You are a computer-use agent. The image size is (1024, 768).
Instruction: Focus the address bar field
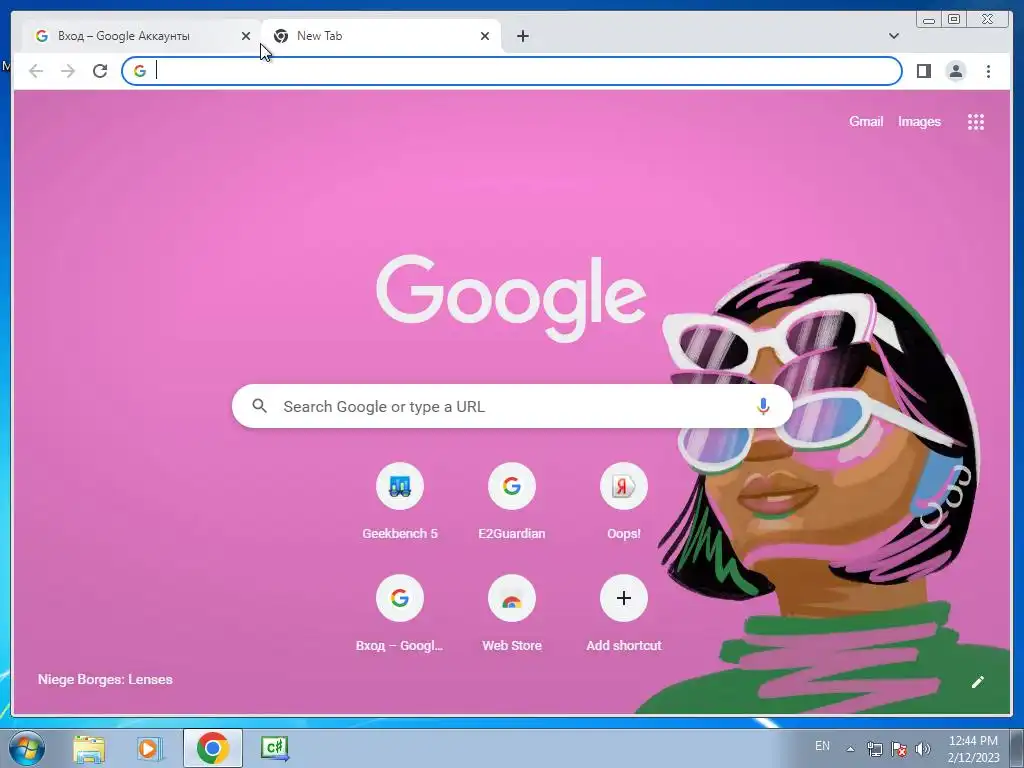[511, 71]
